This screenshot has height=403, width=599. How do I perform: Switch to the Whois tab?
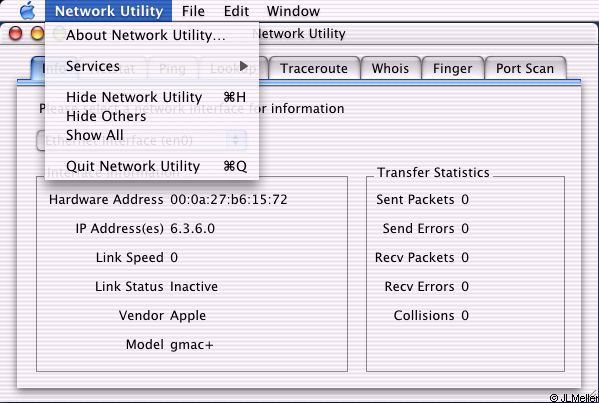(390, 68)
